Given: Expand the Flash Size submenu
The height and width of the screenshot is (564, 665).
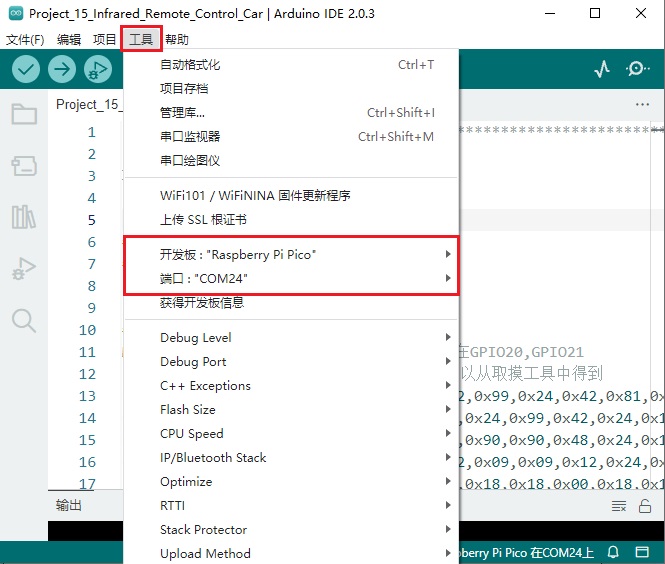Looking at the screenshot, I should pos(291,410).
